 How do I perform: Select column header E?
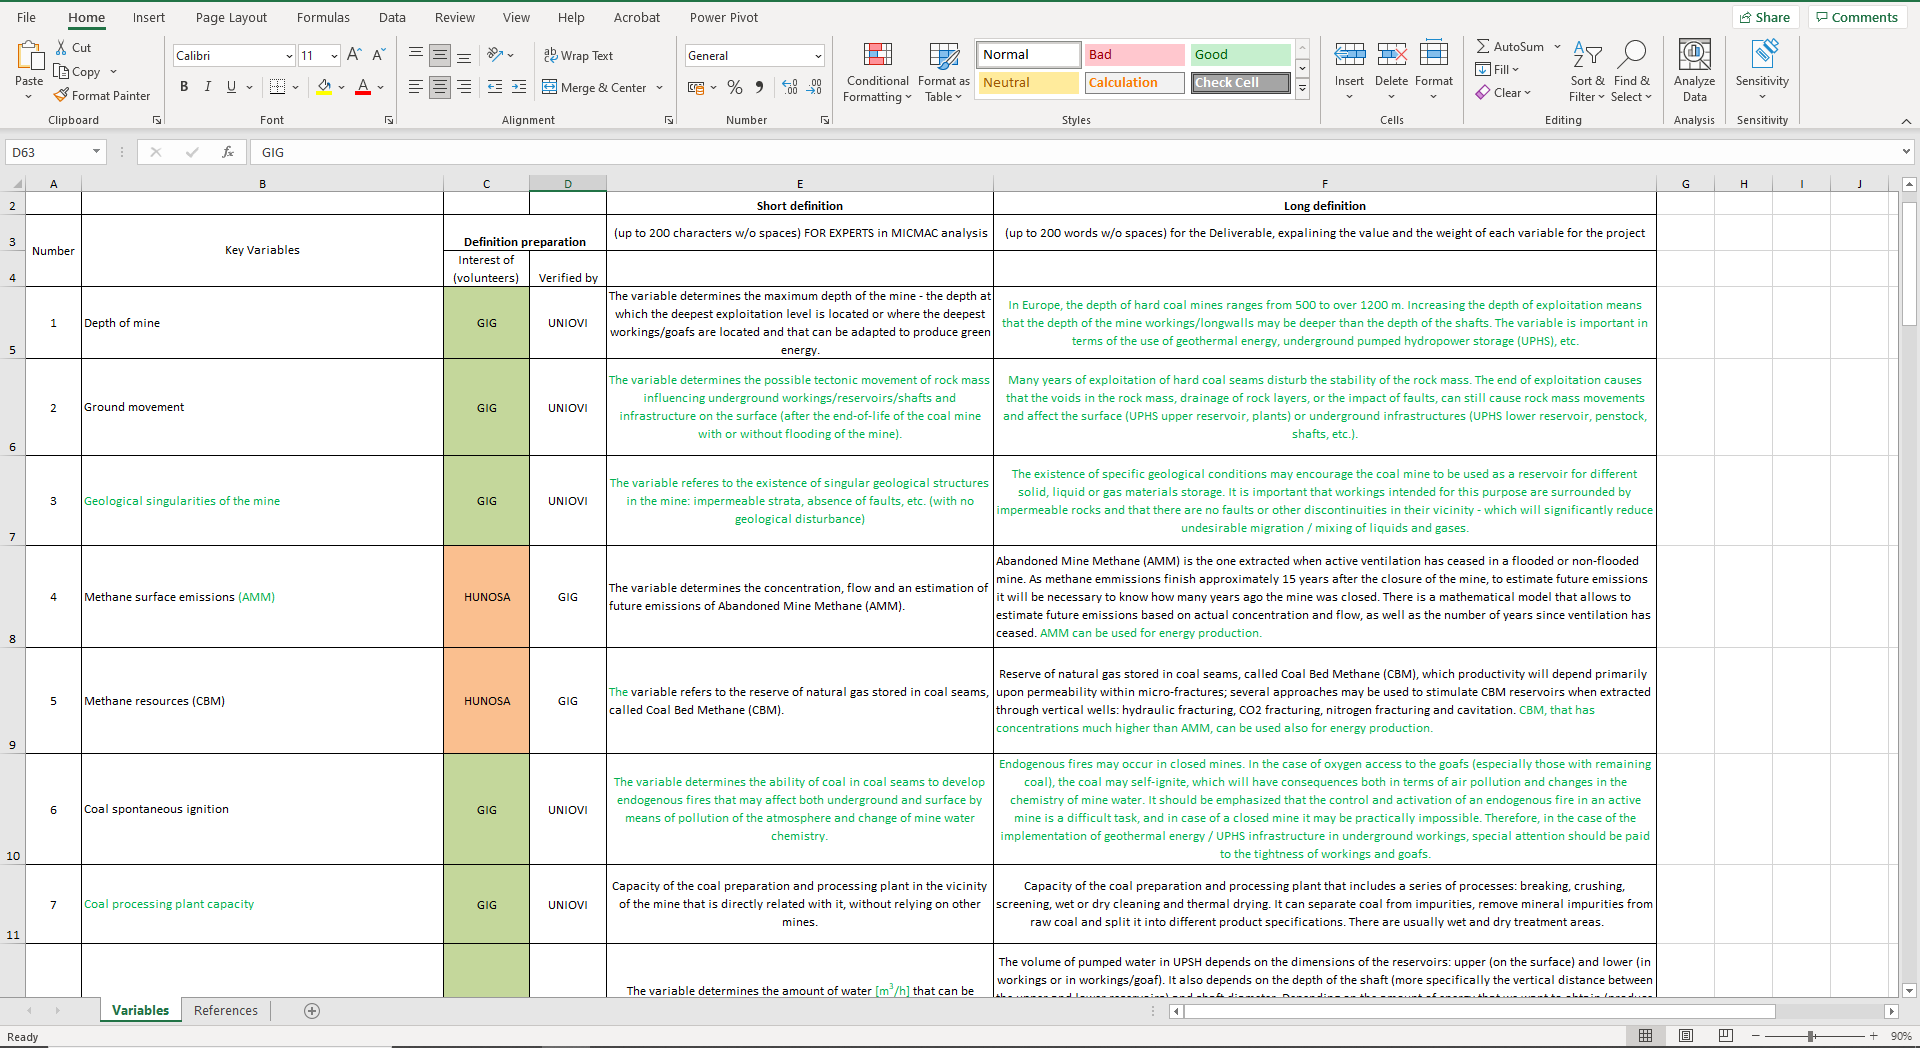click(x=800, y=184)
